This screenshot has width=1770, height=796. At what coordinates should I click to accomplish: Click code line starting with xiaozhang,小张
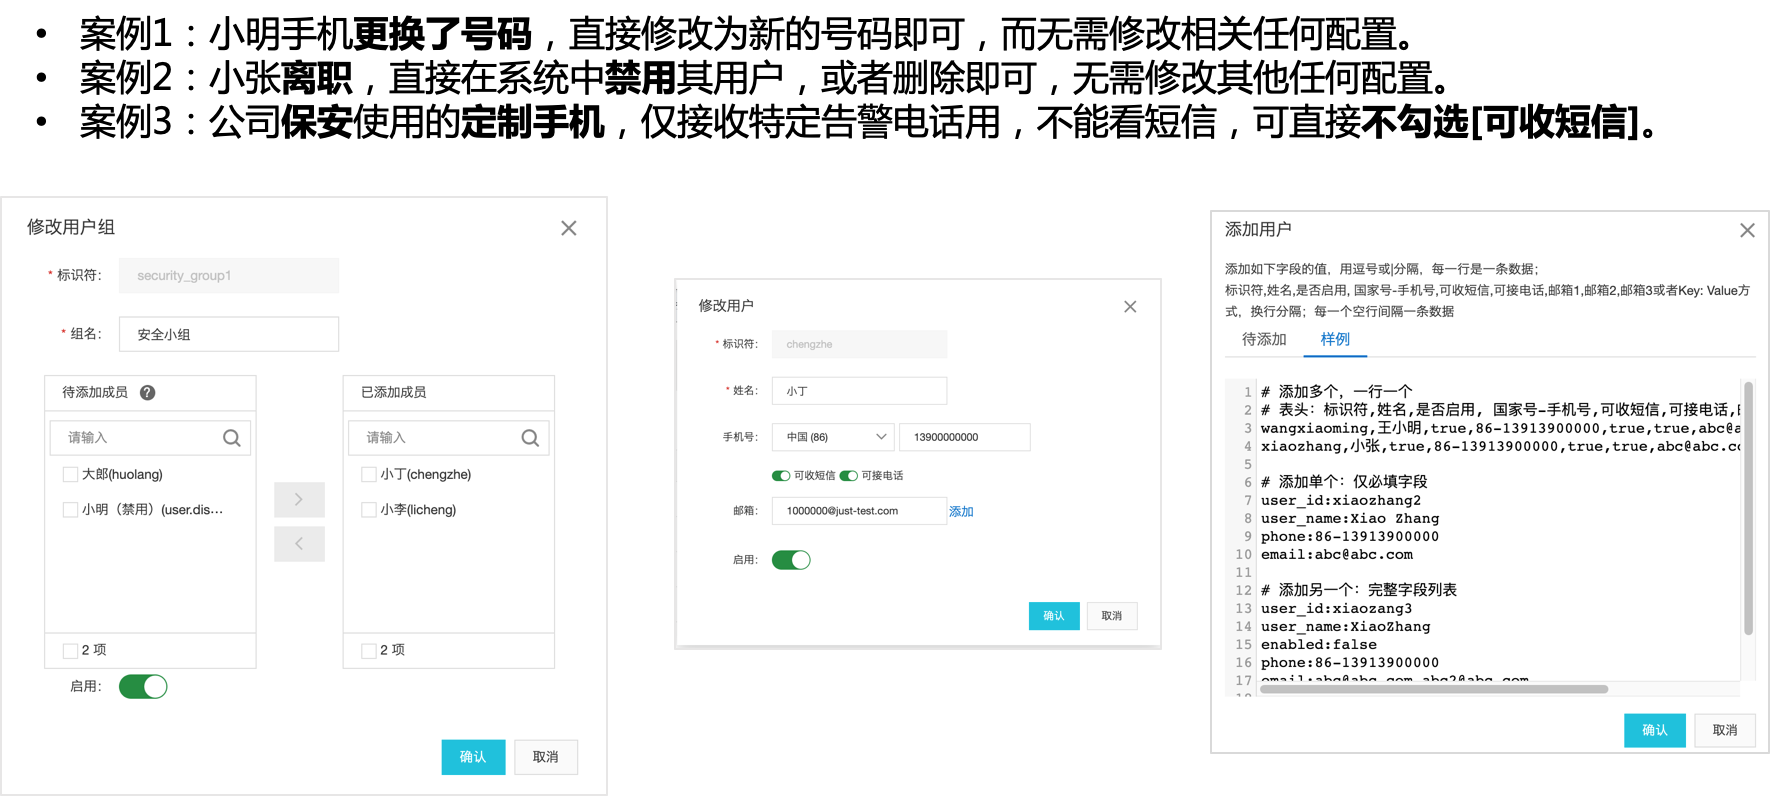(x=1500, y=446)
